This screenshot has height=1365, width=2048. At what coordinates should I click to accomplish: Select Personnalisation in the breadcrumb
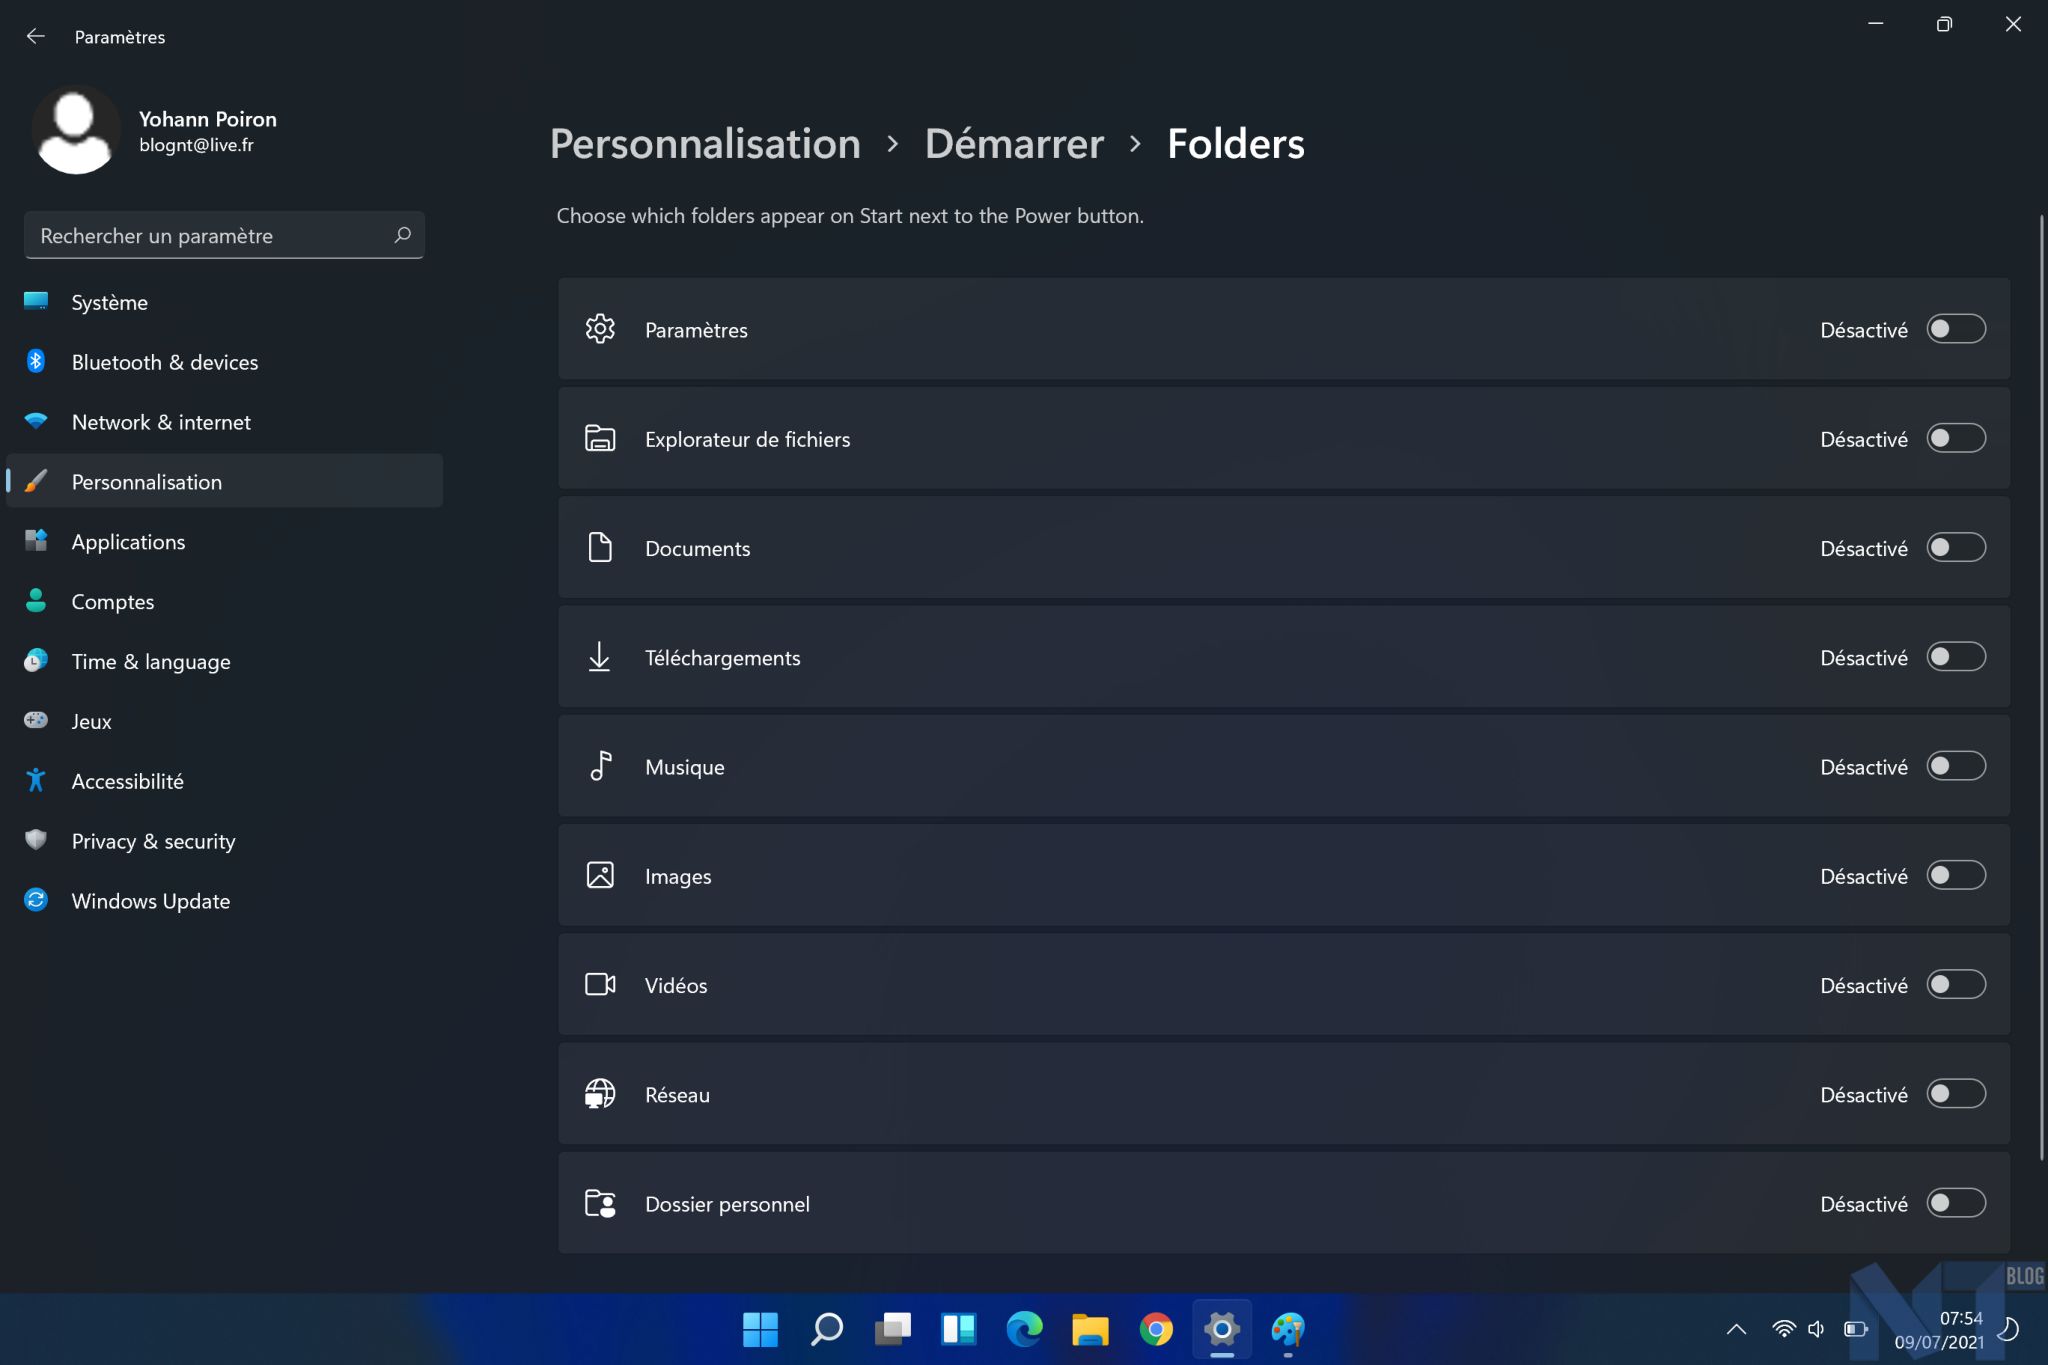coord(706,143)
